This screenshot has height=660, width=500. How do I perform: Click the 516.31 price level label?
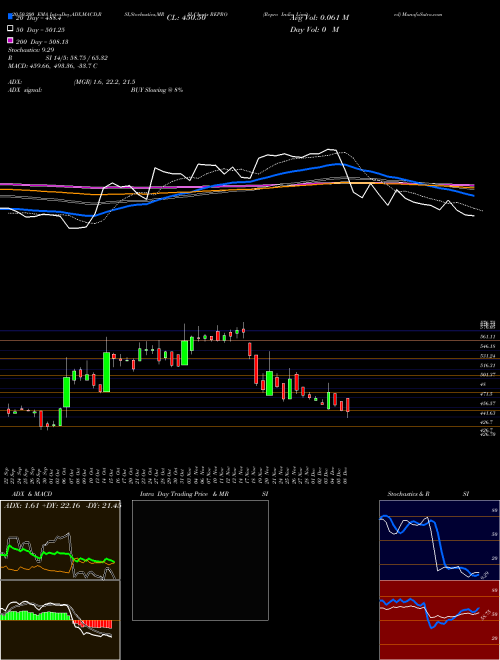(x=487, y=365)
